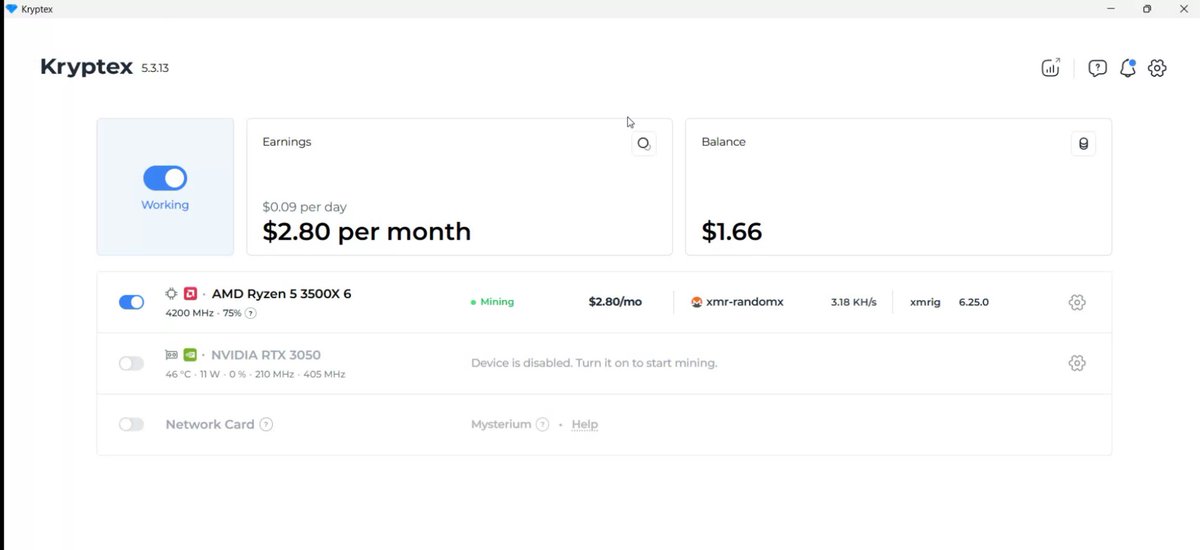Image resolution: width=1200 pixels, height=550 pixels.
Task: Click the $2.80/mo value in Ryzen row
Action: coord(615,302)
